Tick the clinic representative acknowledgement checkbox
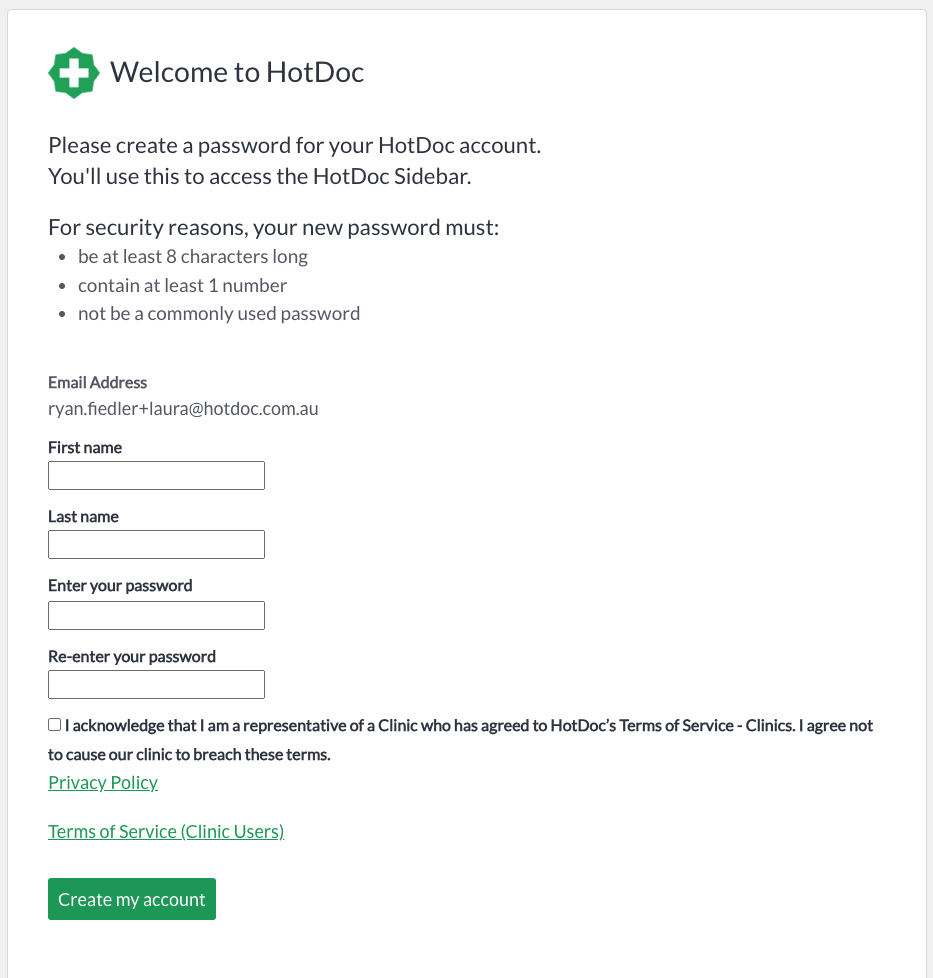 (55, 724)
